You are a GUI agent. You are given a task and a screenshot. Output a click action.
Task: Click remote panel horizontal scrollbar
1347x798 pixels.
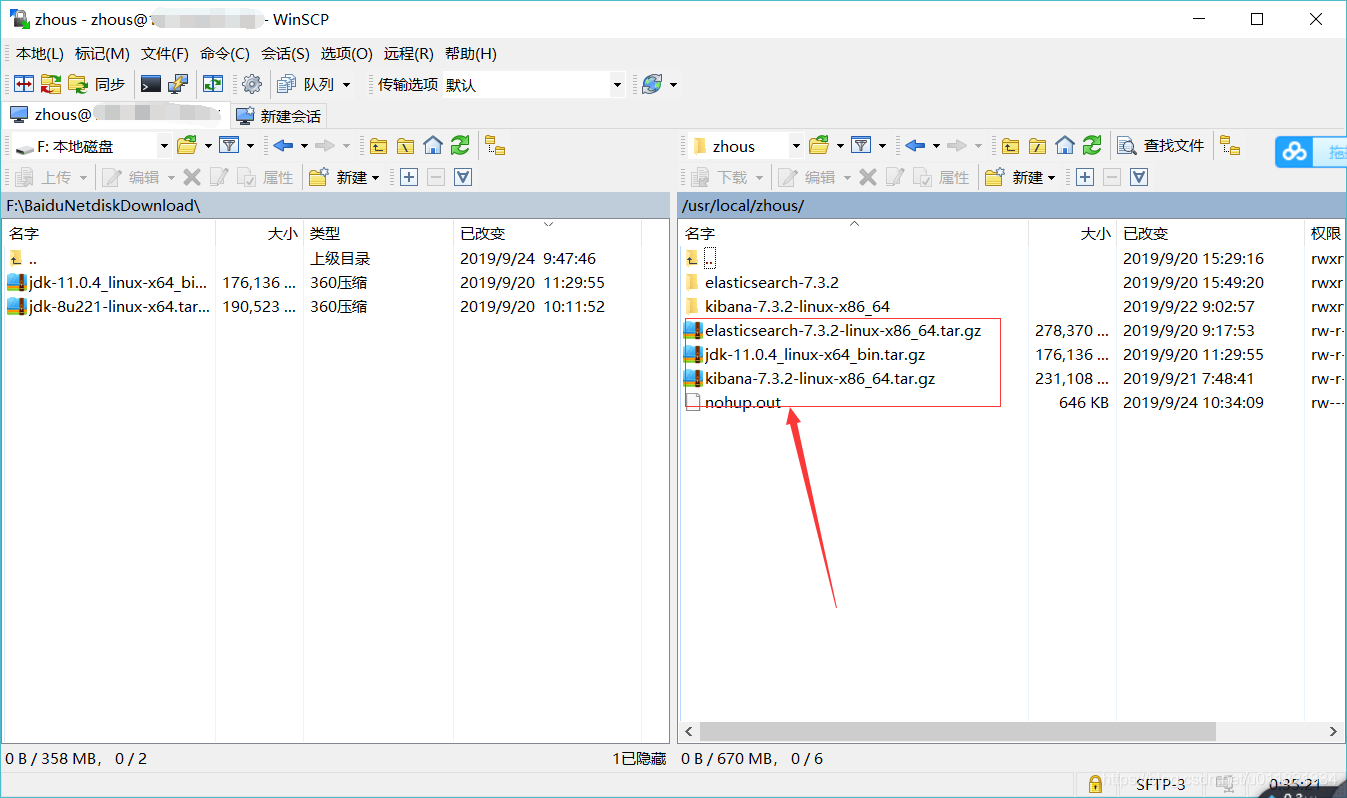tap(957, 731)
